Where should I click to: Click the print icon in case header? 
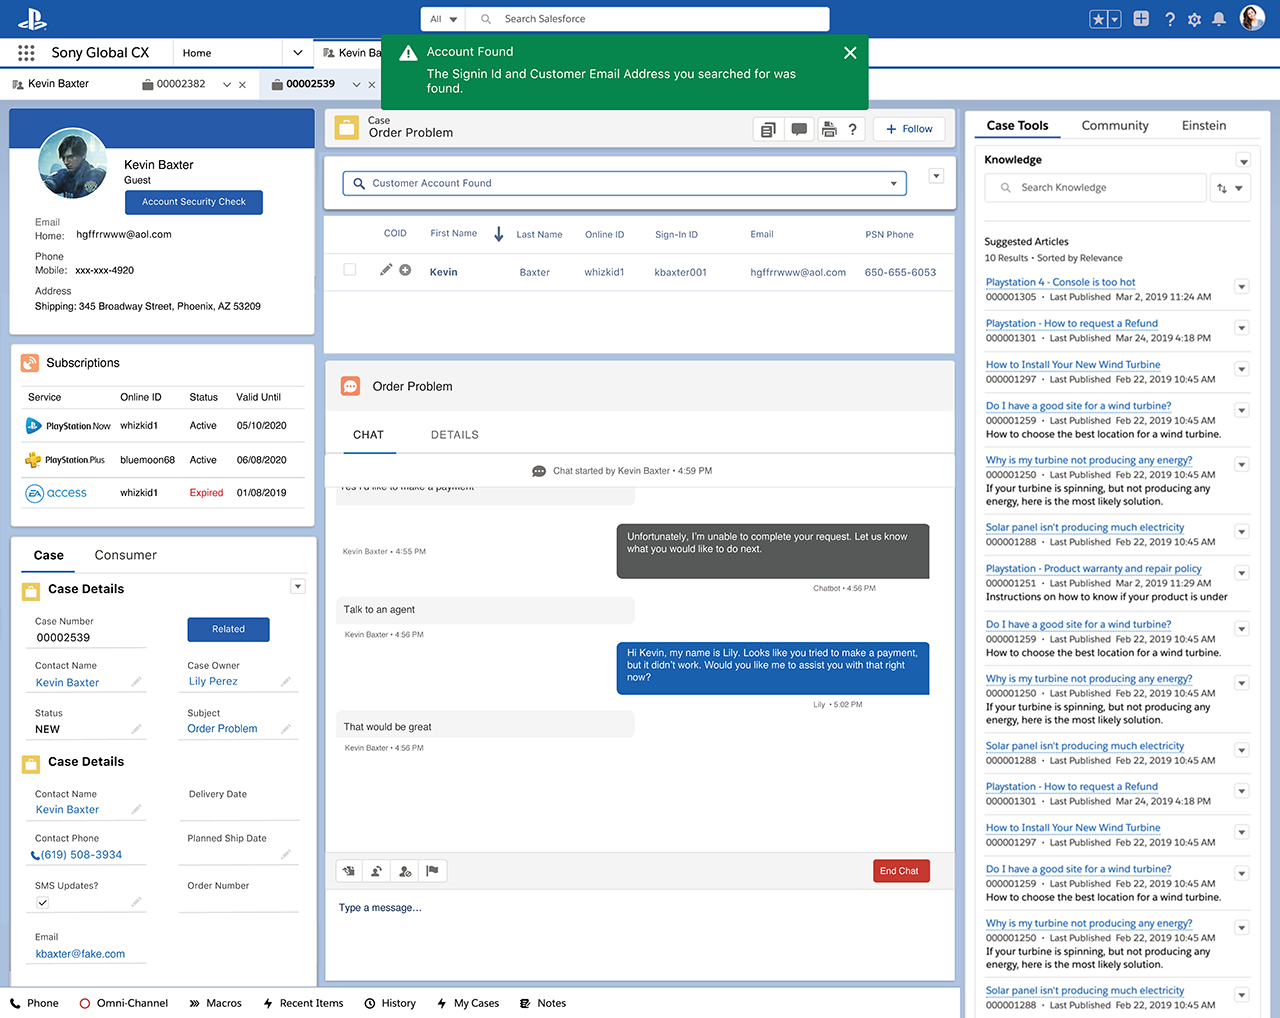[x=828, y=129]
